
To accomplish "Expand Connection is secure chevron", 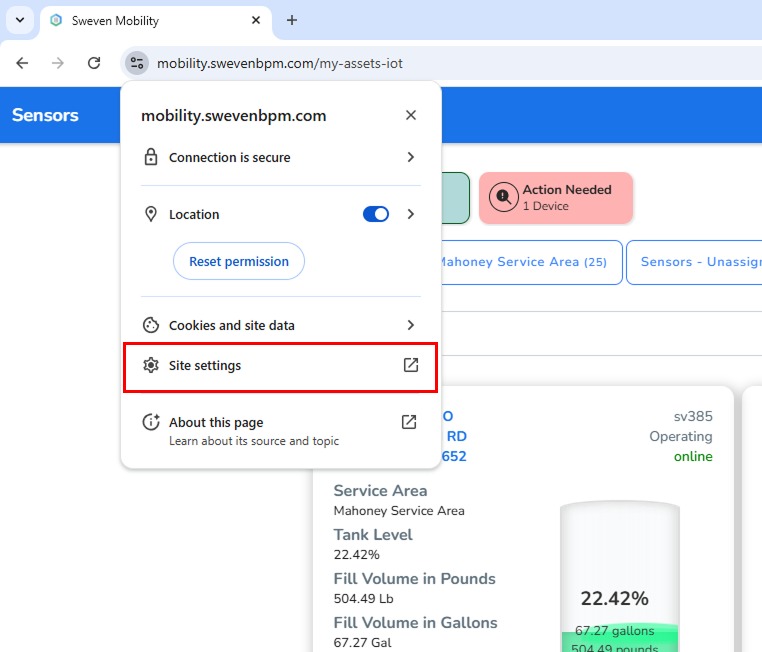I will click(x=411, y=157).
